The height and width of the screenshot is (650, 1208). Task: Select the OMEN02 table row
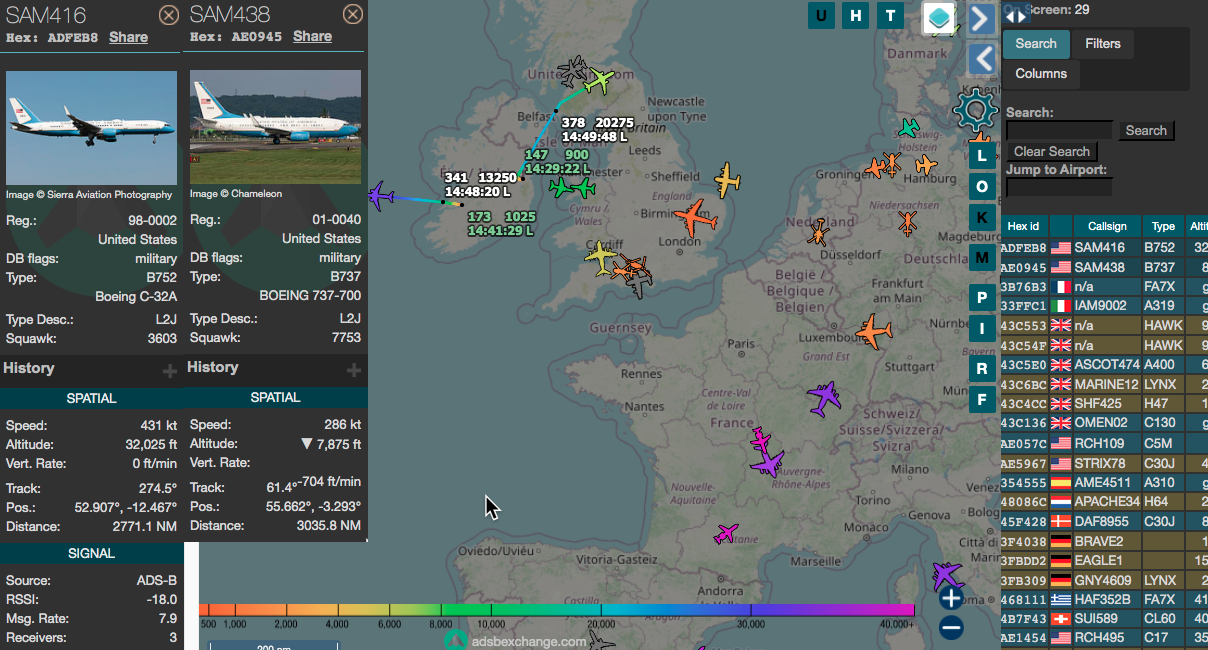click(x=1104, y=423)
